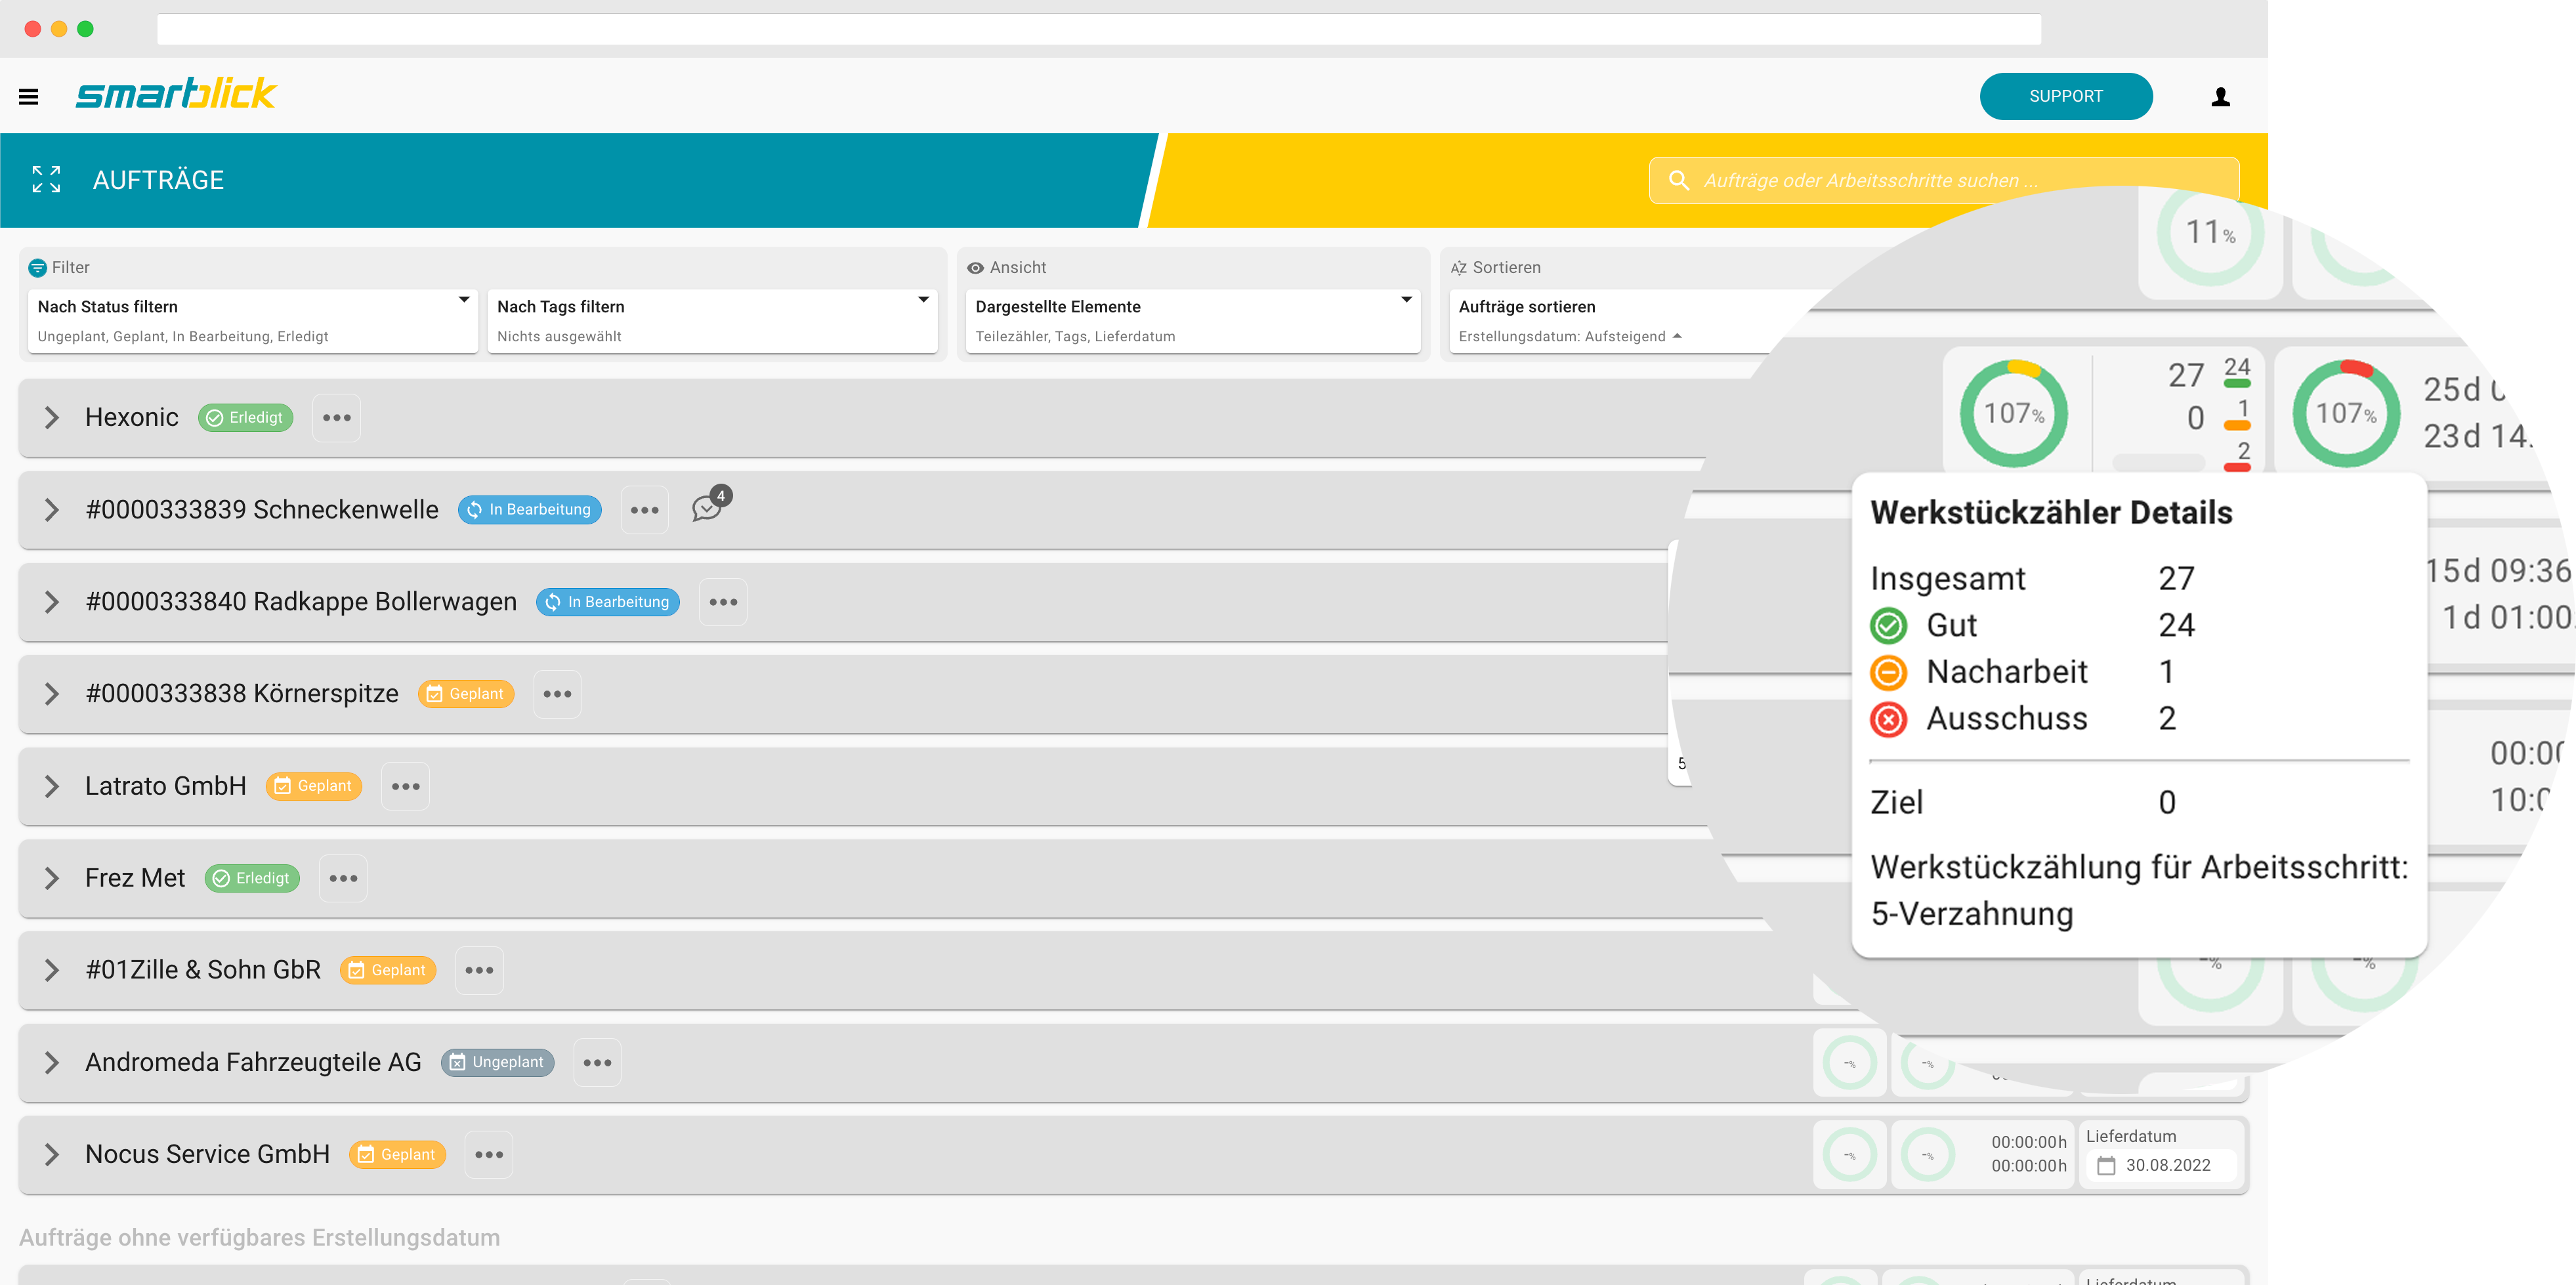Open more options for Frez Met
The height and width of the screenshot is (1285, 2576).
(343, 878)
